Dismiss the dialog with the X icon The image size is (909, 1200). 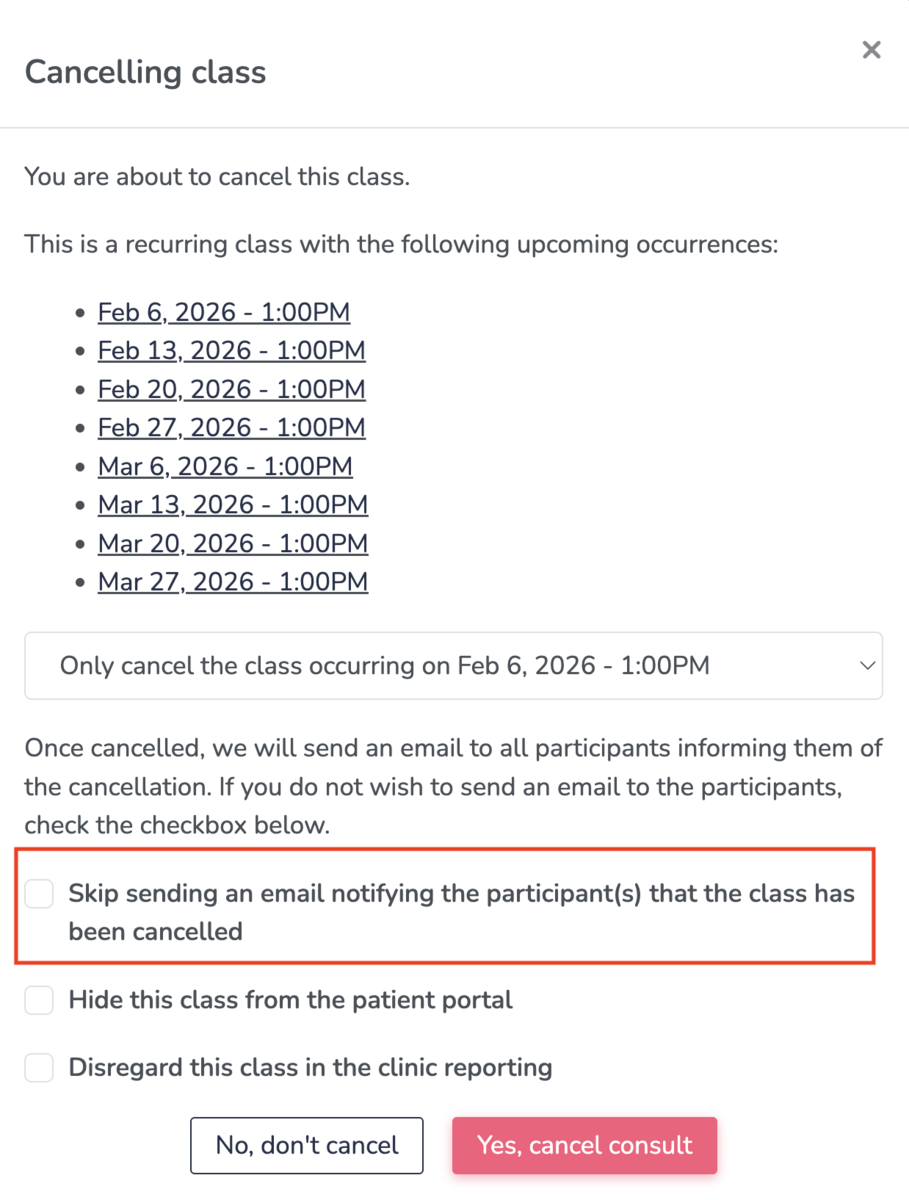click(x=871, y=49)
